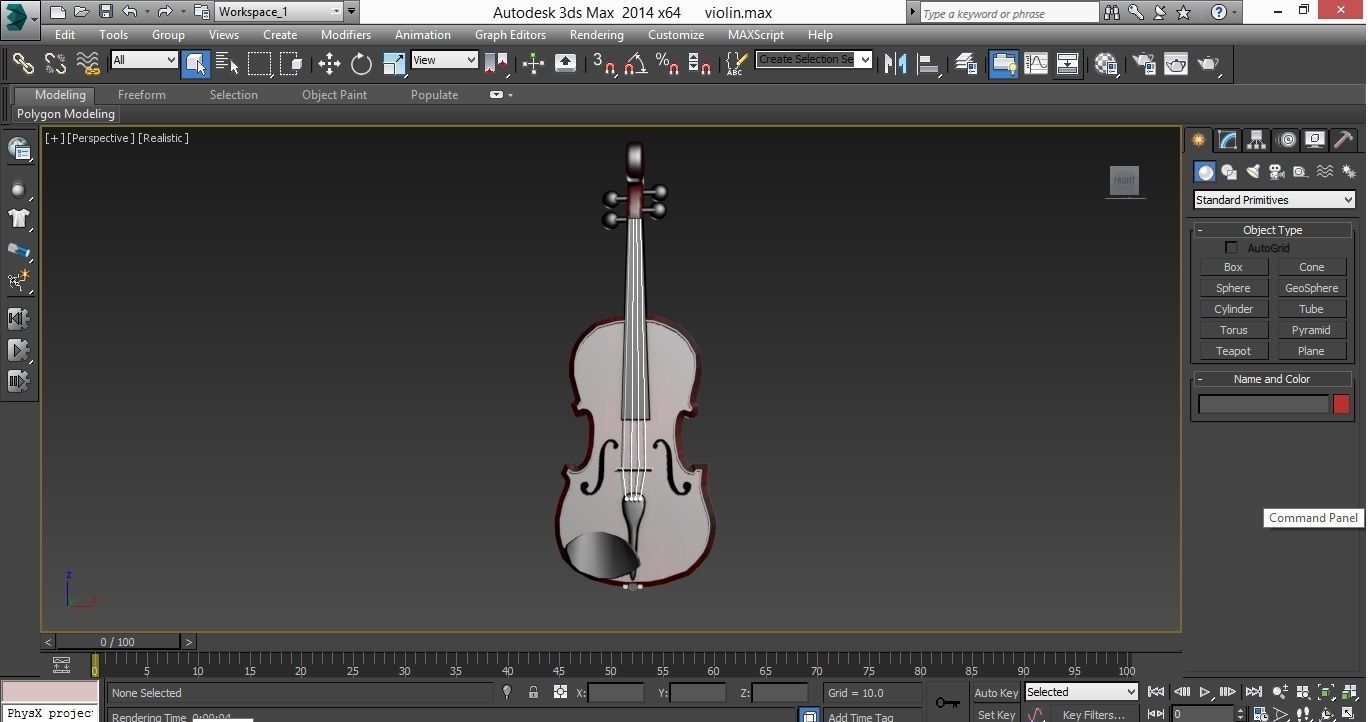Activate the Select Object tool
This screenshot has width=1368, height=722.
[196, 64]
